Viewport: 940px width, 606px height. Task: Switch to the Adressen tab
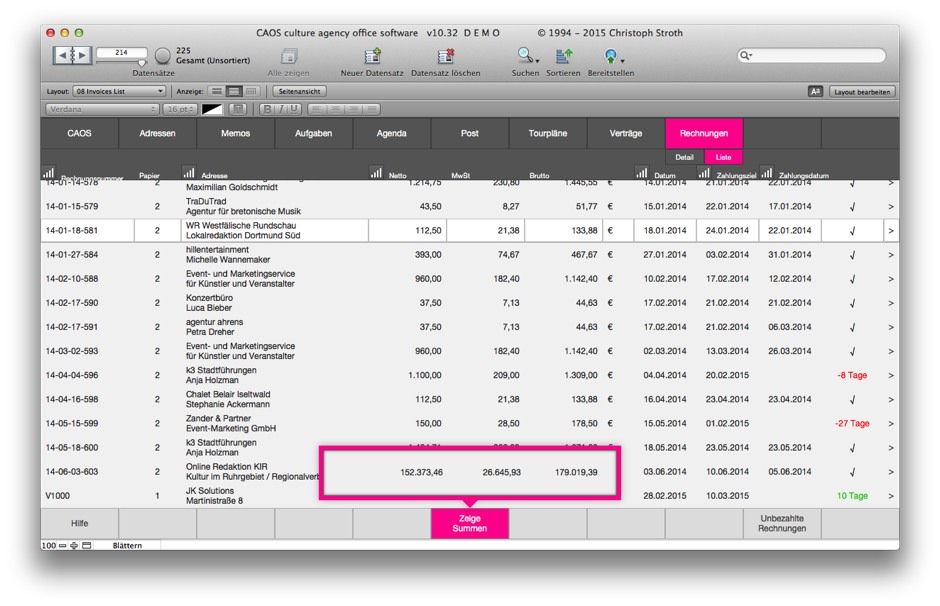click(x=158, y=134)
